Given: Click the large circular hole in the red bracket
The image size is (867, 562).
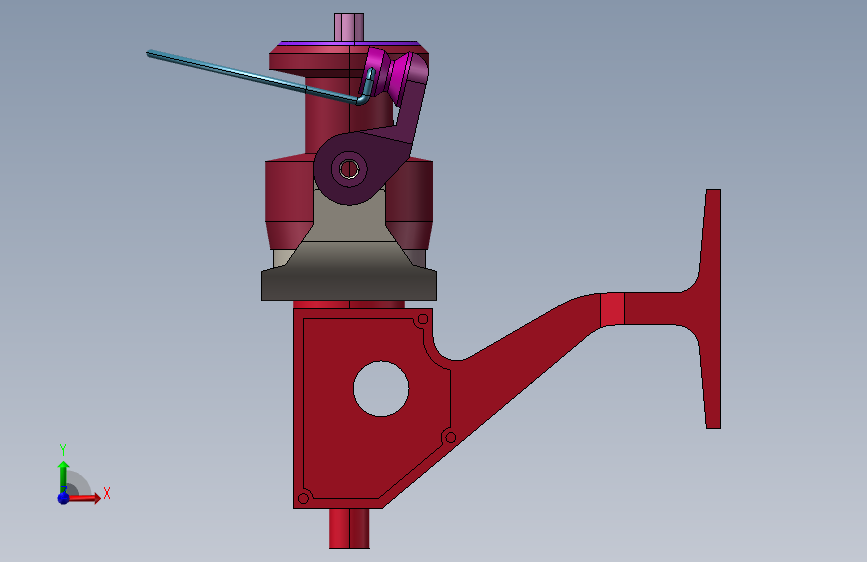Looking at the screenshot, I should 381,388.
